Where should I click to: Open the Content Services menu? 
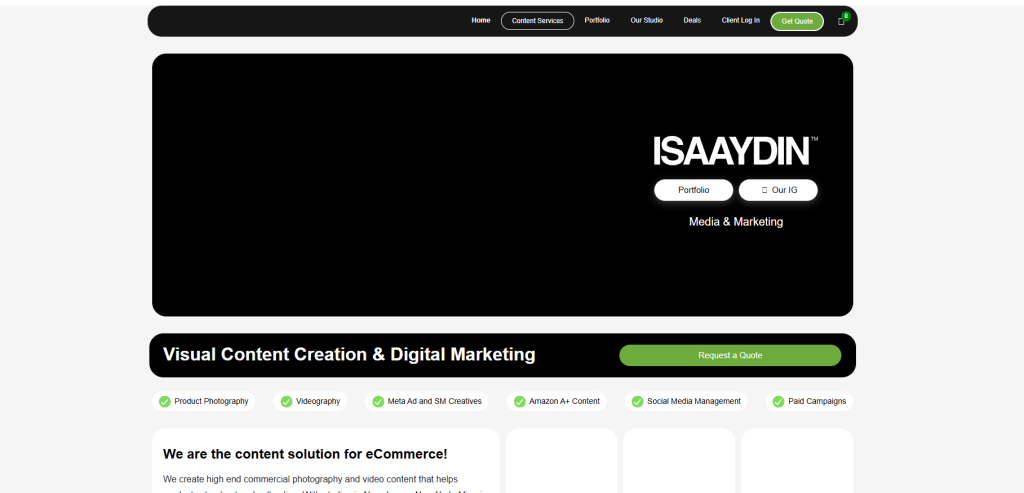pyautogui.click(x=537, y=21)
